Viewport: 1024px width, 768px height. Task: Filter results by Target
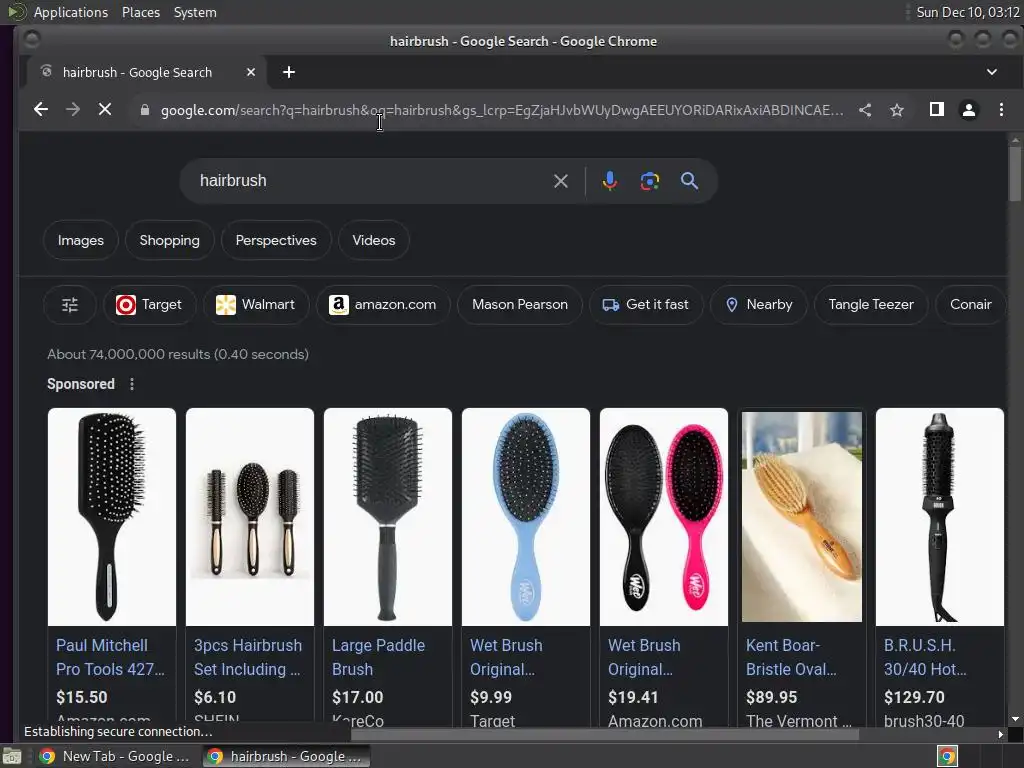[x=150, y=304]
